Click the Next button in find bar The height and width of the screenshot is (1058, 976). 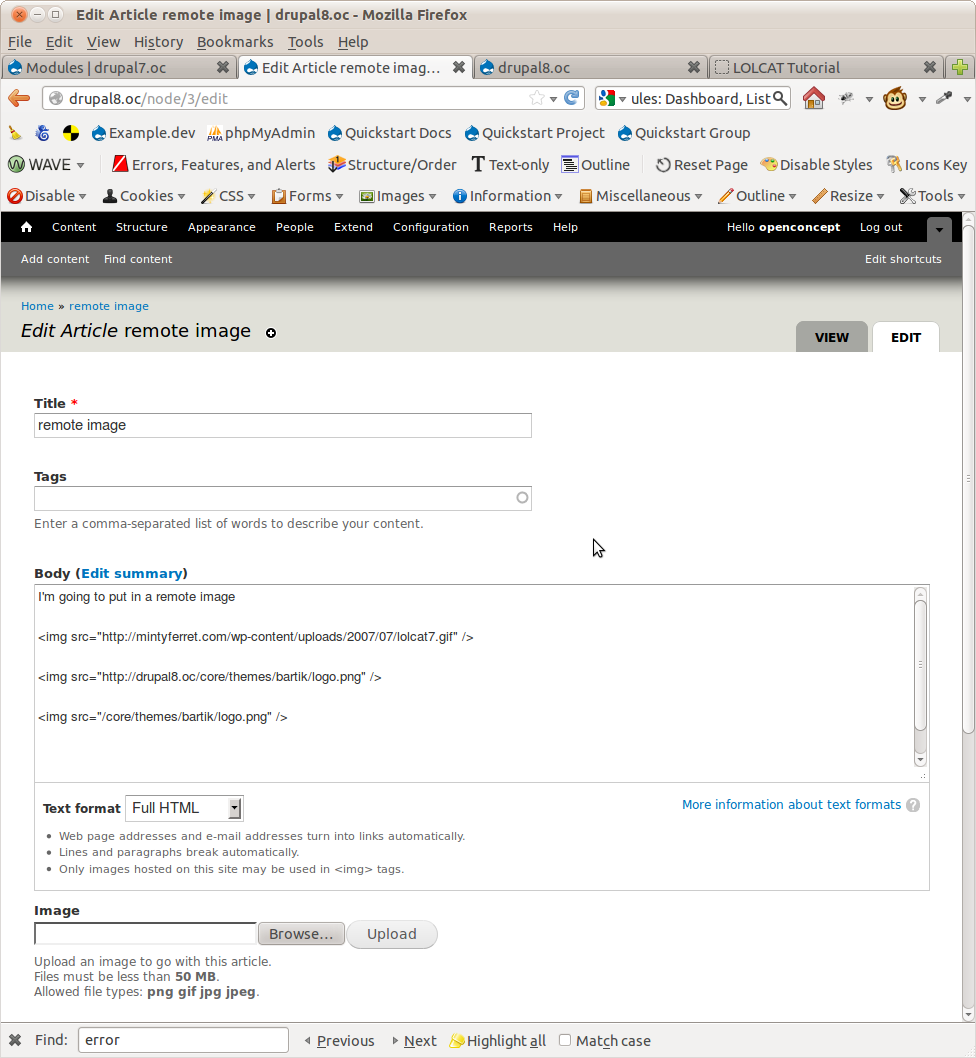pos(414,1040)
